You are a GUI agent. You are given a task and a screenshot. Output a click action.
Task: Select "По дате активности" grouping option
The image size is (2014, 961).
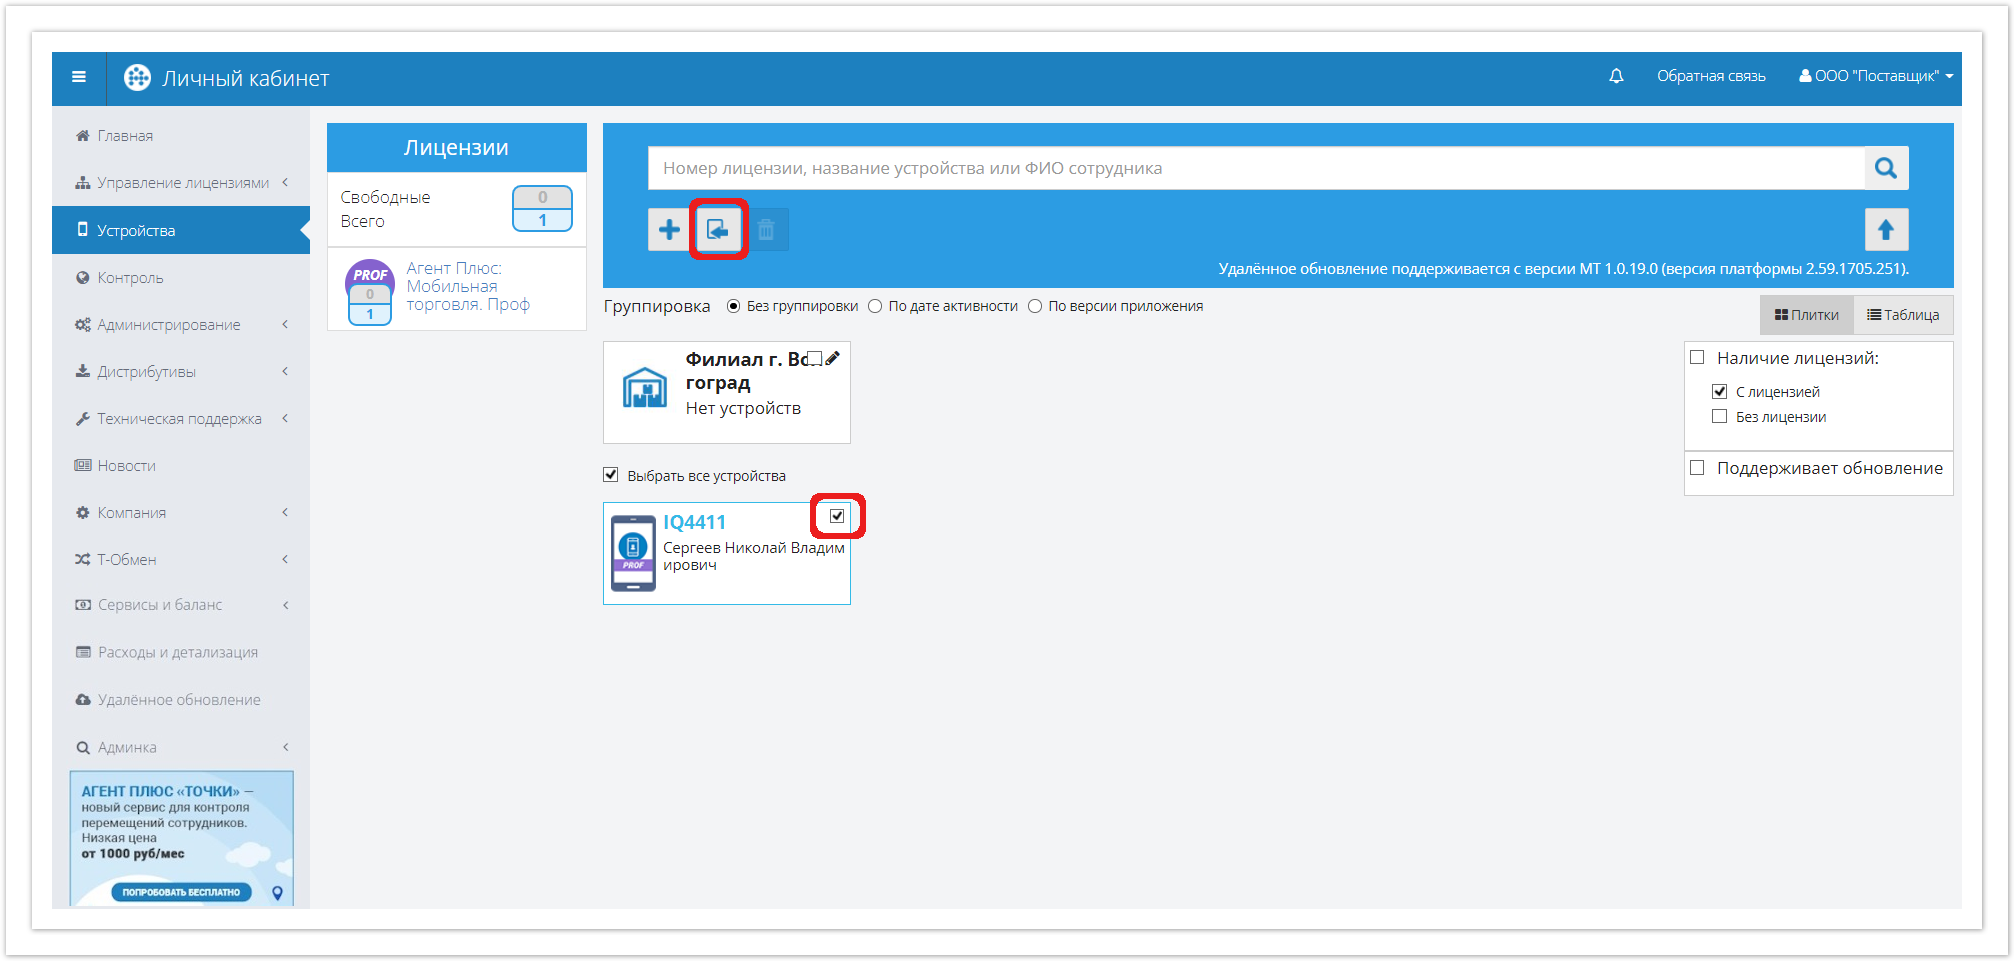click(x=875, y=306)
